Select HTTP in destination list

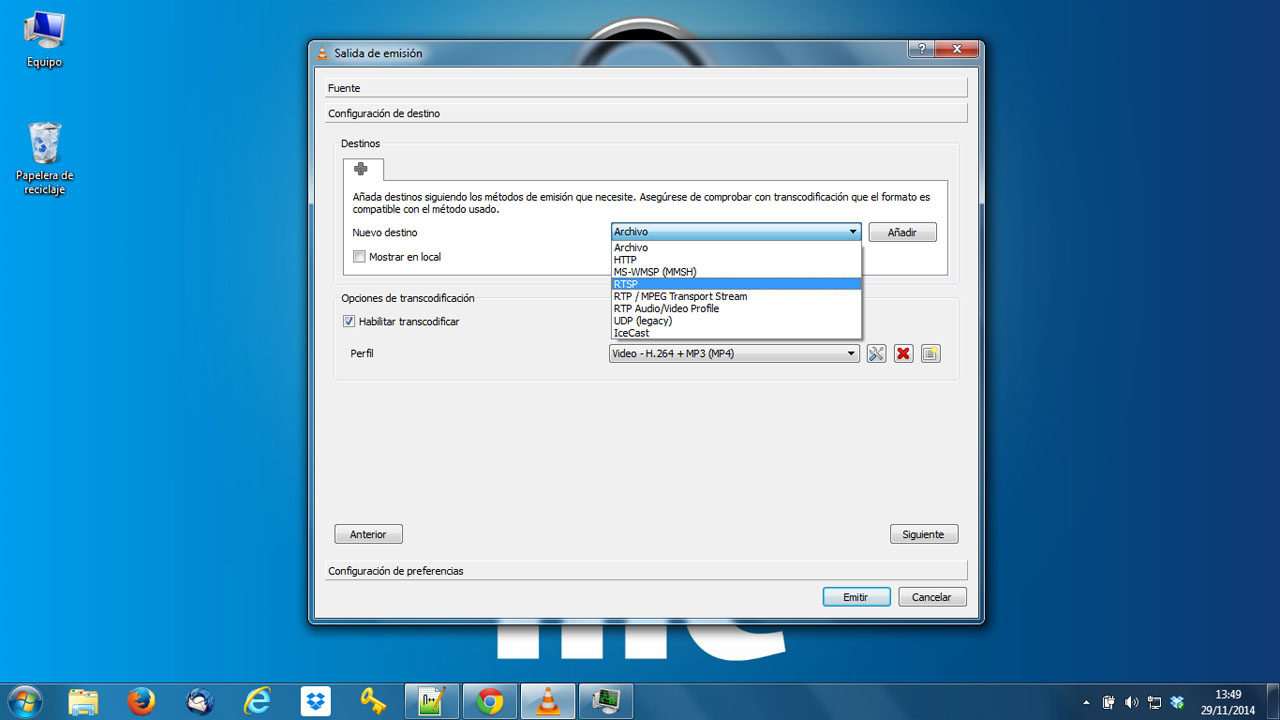pos(736,259)
